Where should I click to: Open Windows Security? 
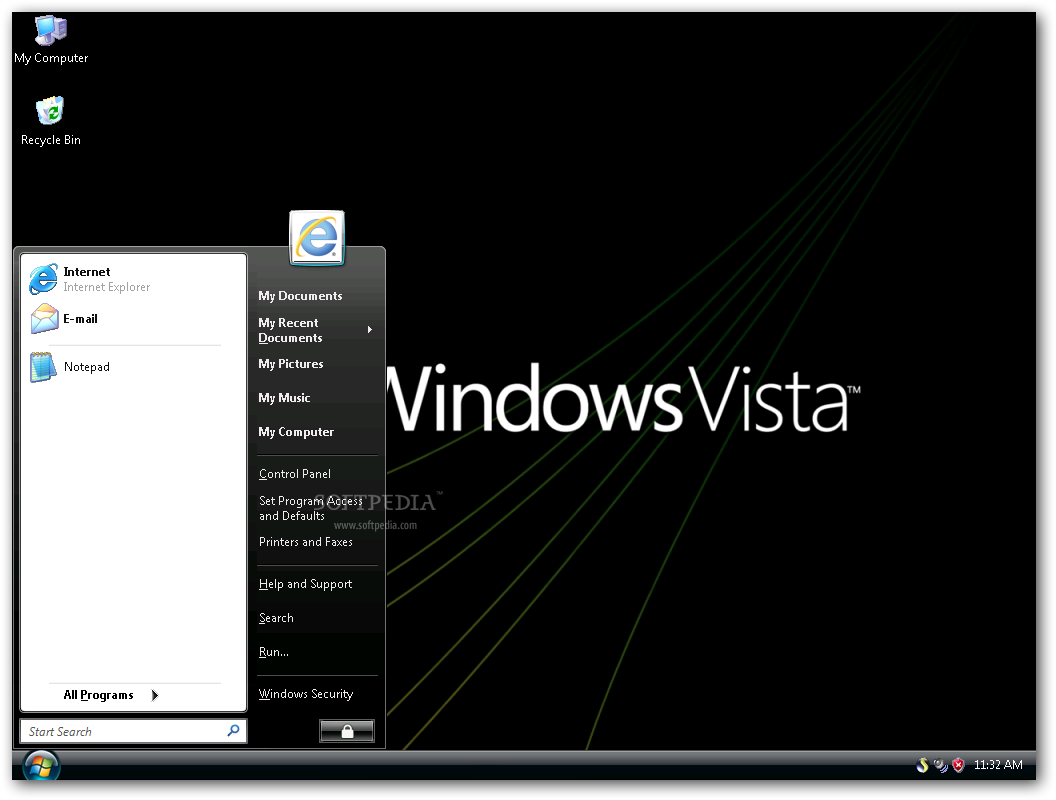click(306, 694)
